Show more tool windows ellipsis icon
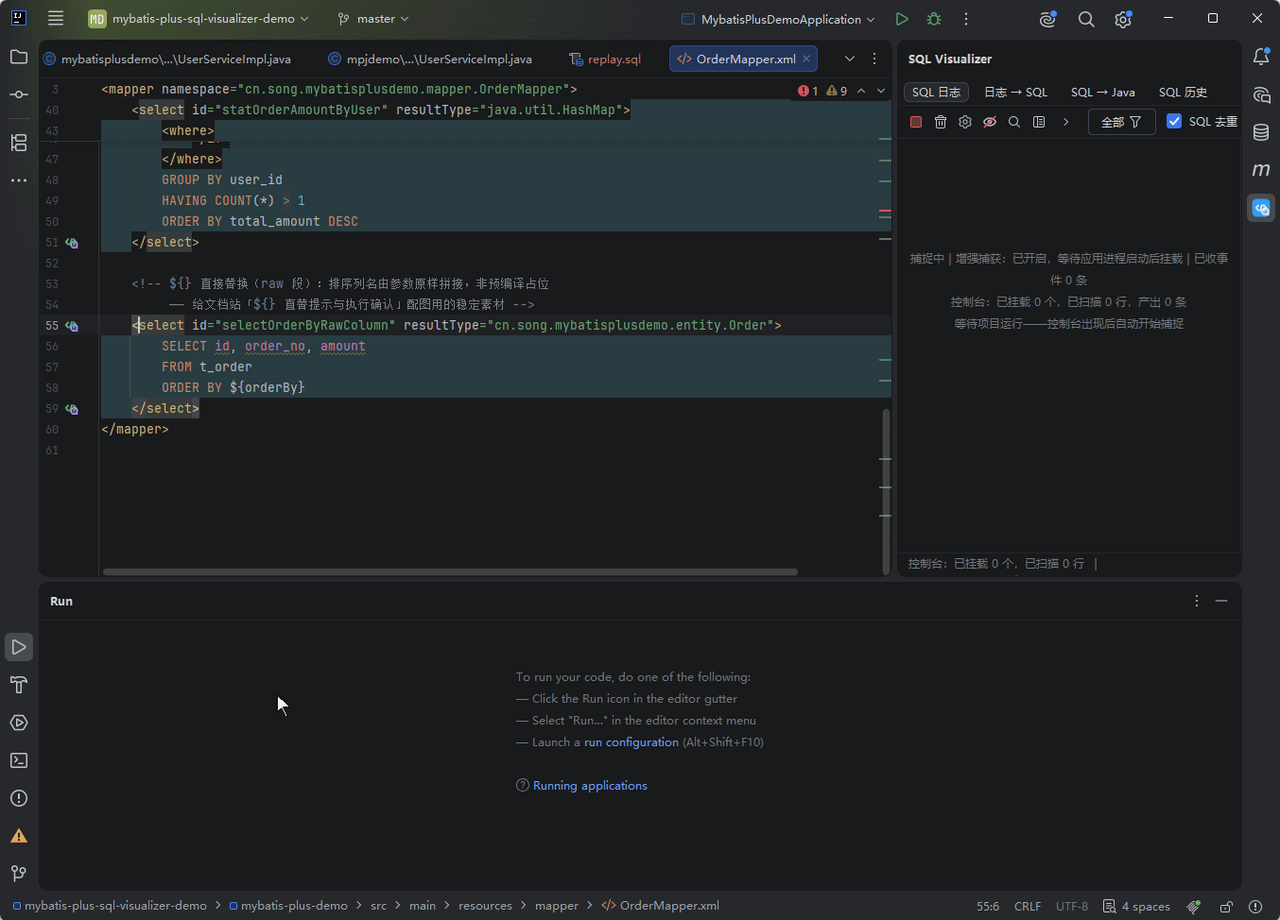This screenshot has height=920, width=1280. pyautogui.click(x=19, y=180)
